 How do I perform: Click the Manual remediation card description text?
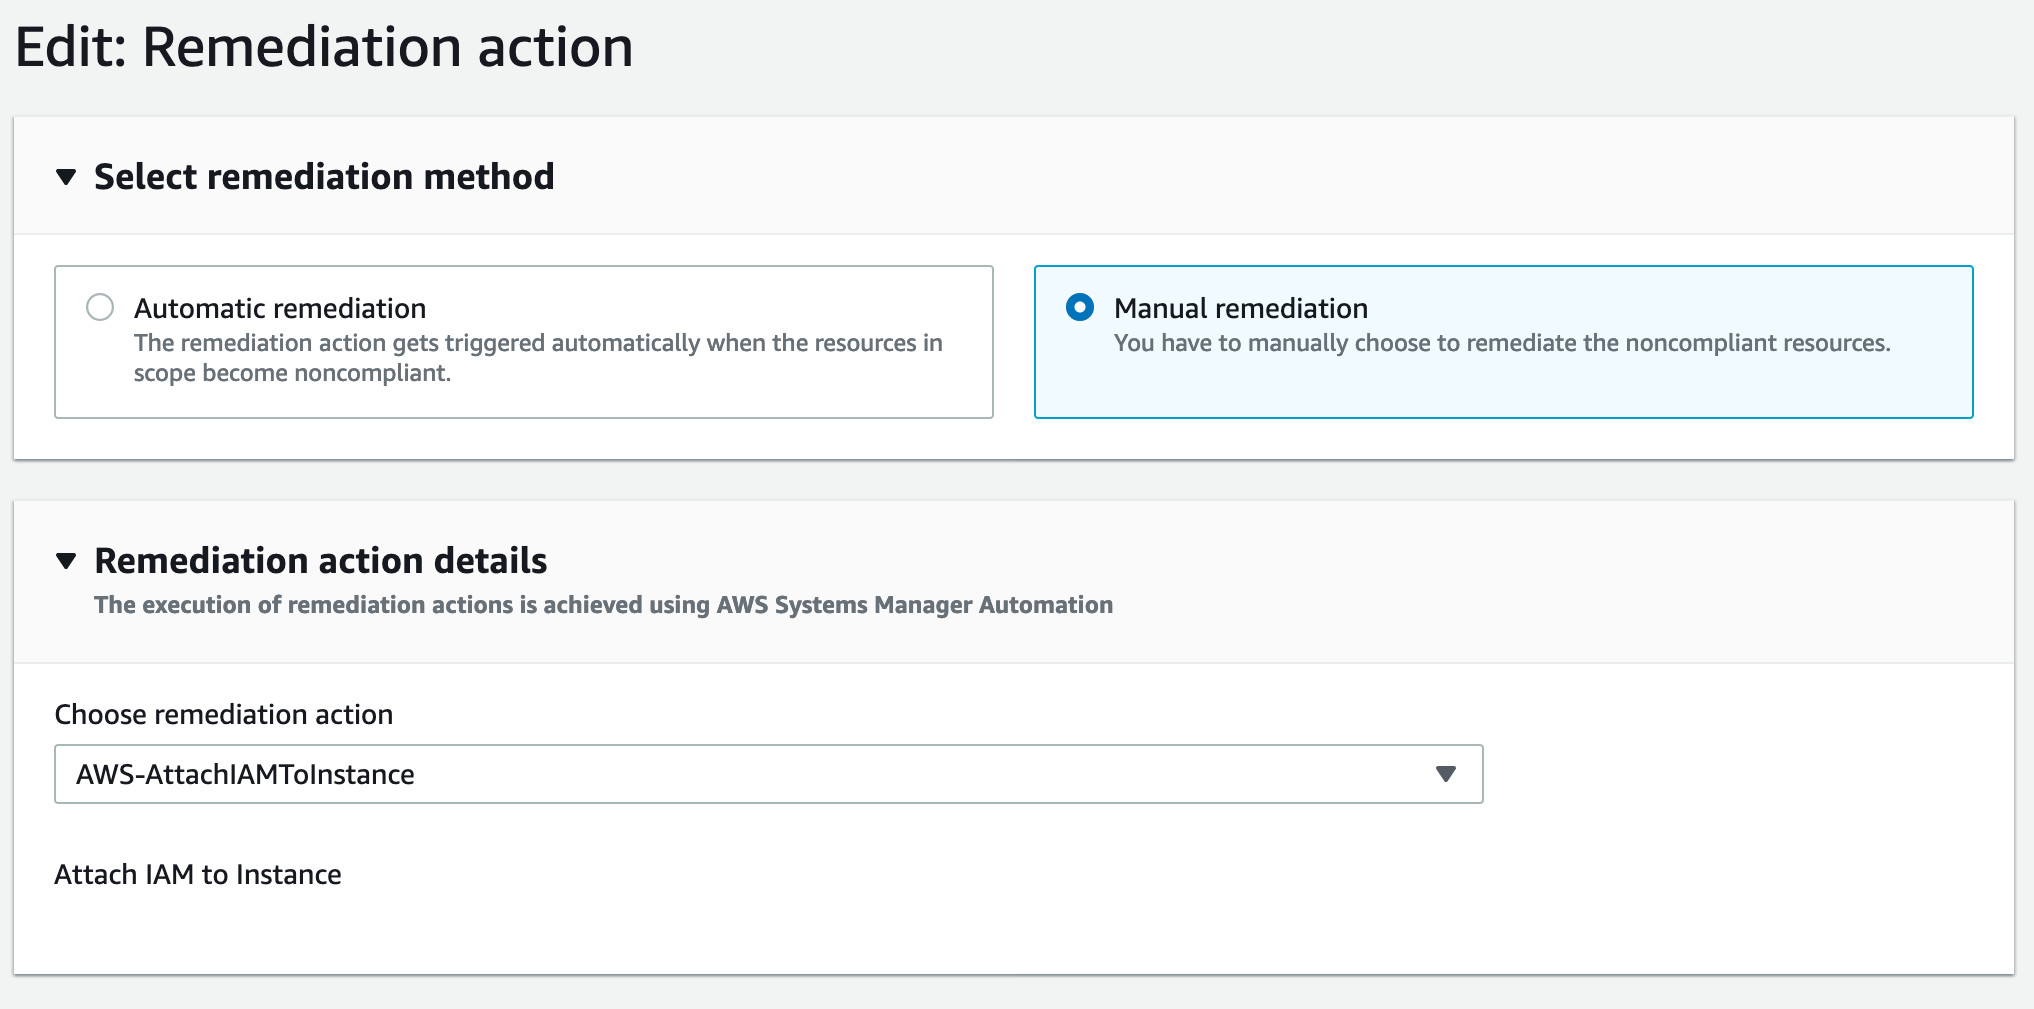click(1502, 343)
